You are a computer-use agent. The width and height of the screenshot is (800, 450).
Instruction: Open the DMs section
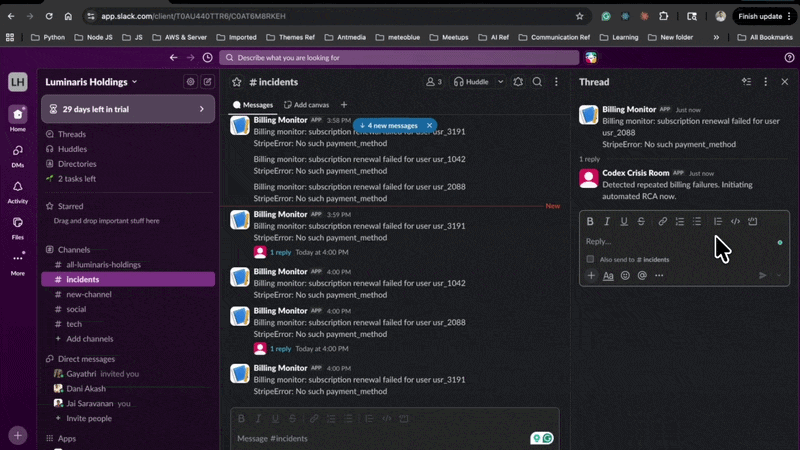18,155
